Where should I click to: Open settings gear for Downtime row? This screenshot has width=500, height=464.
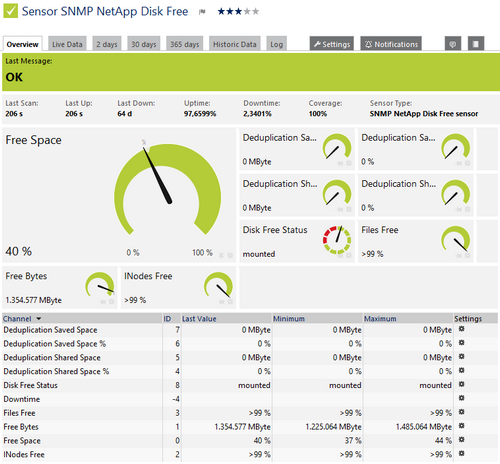(461, 398)
